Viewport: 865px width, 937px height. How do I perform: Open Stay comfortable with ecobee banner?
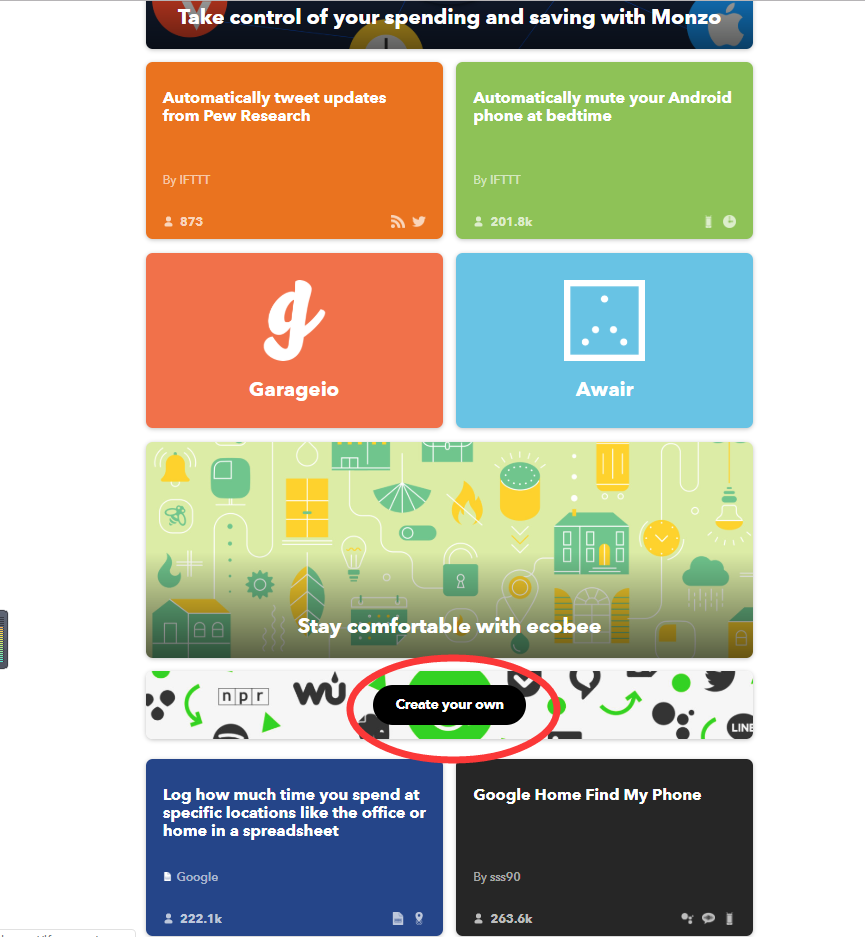click(449, 550)
